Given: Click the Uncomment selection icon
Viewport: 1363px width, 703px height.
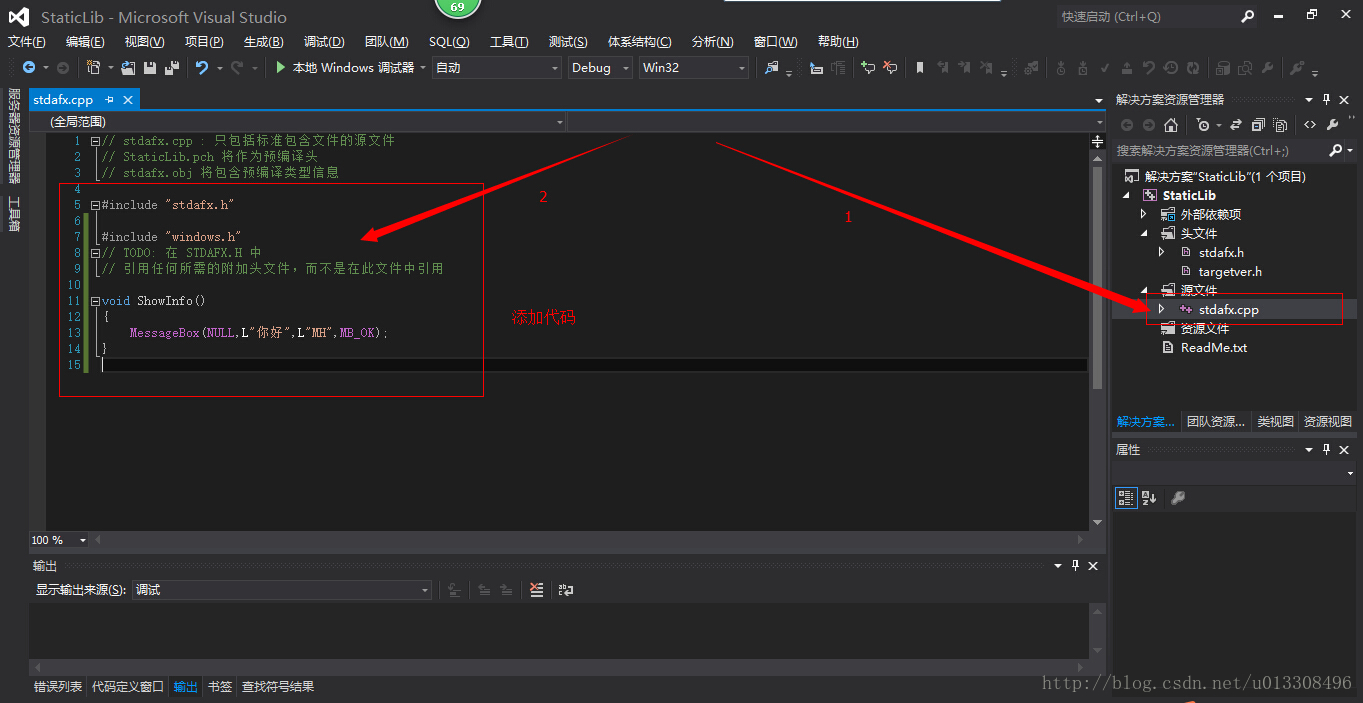Looking at the screenshot, I should [x=889, y=68].
